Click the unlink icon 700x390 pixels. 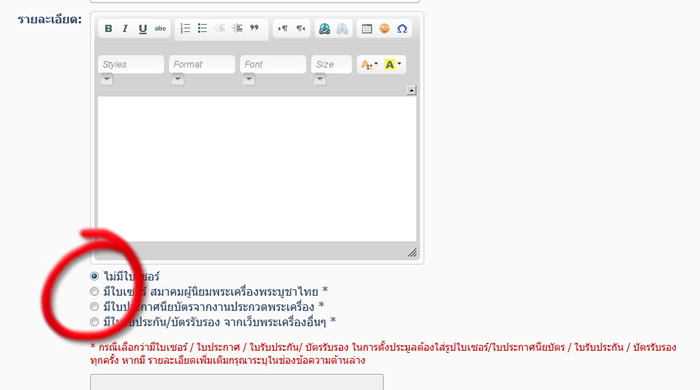(x=342, y=29)
